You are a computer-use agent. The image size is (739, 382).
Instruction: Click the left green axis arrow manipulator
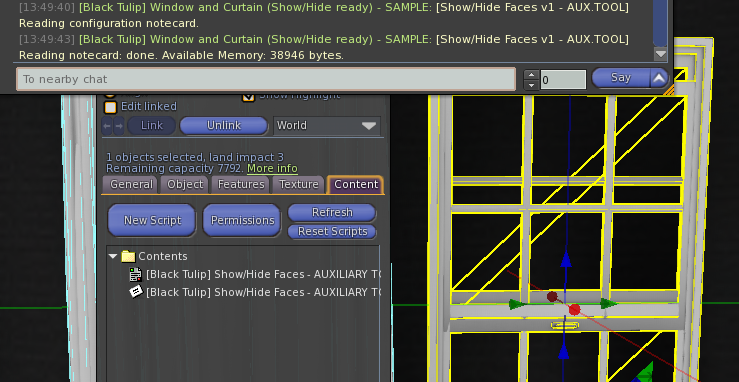click(517, 304)
